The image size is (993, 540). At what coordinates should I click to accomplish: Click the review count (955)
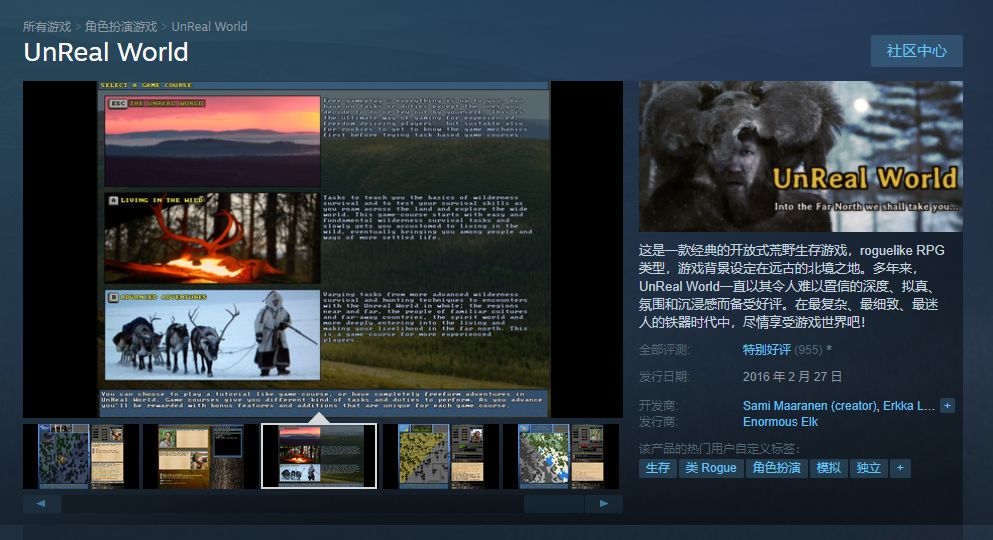pyautogui.click(x=809, y=349)
